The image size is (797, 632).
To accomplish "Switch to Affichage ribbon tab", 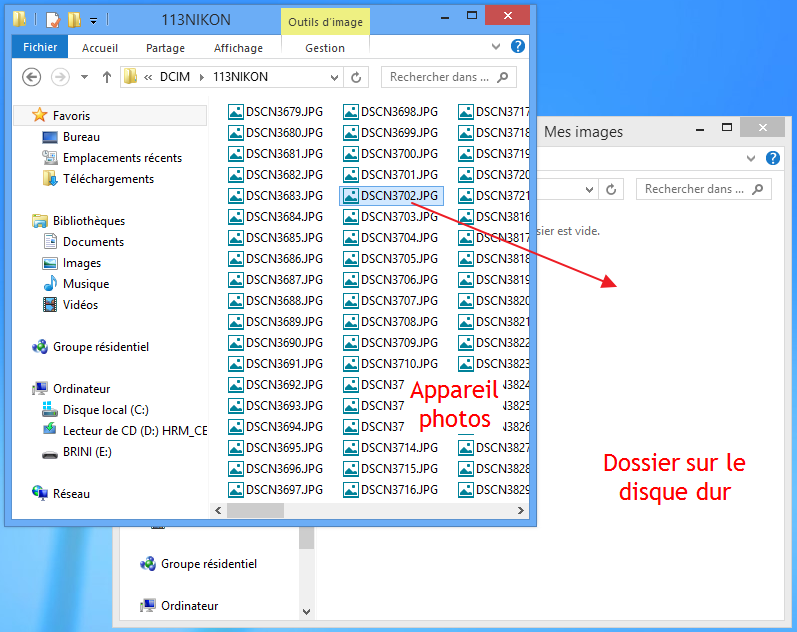I will coord(238,48).
